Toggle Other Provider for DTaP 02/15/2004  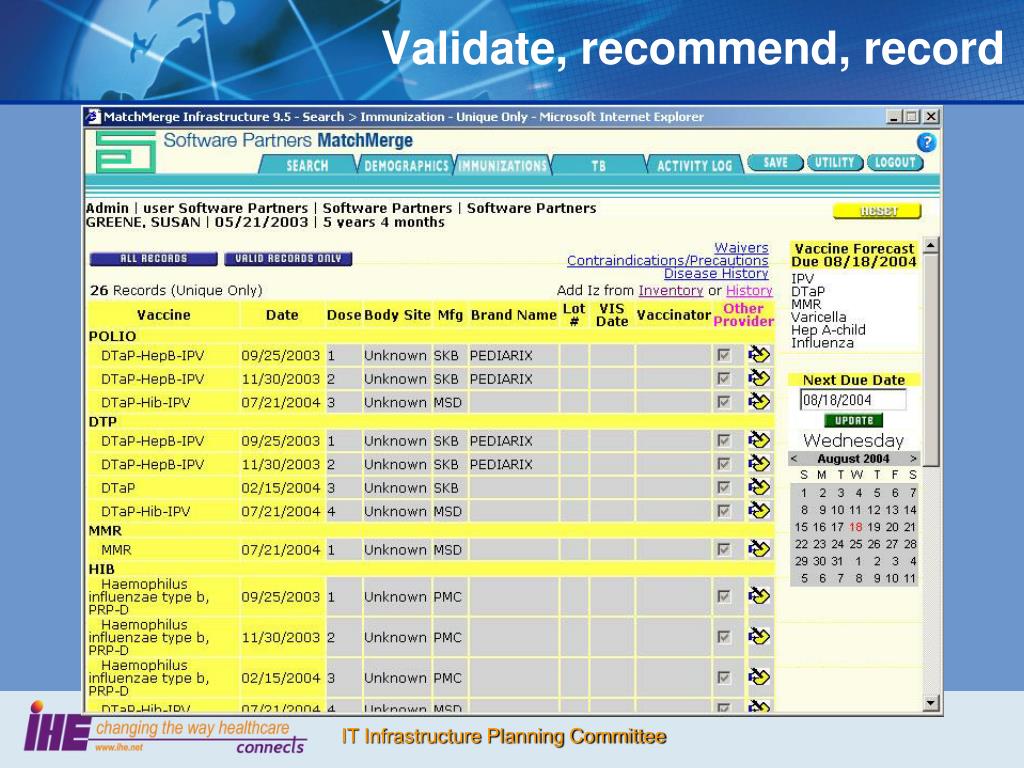coord(724,488)
